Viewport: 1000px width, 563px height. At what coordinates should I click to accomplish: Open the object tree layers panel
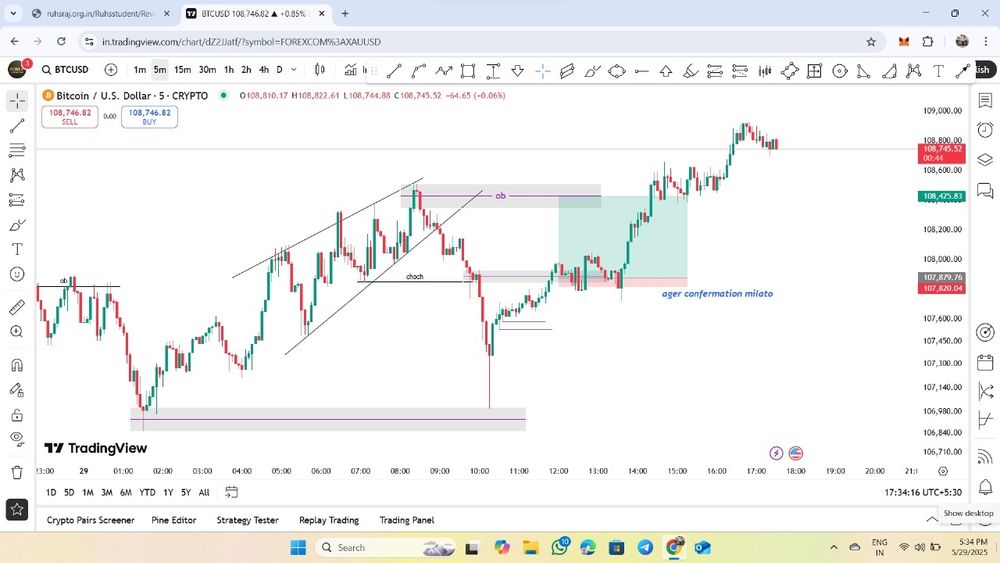[x=985, y=159]
